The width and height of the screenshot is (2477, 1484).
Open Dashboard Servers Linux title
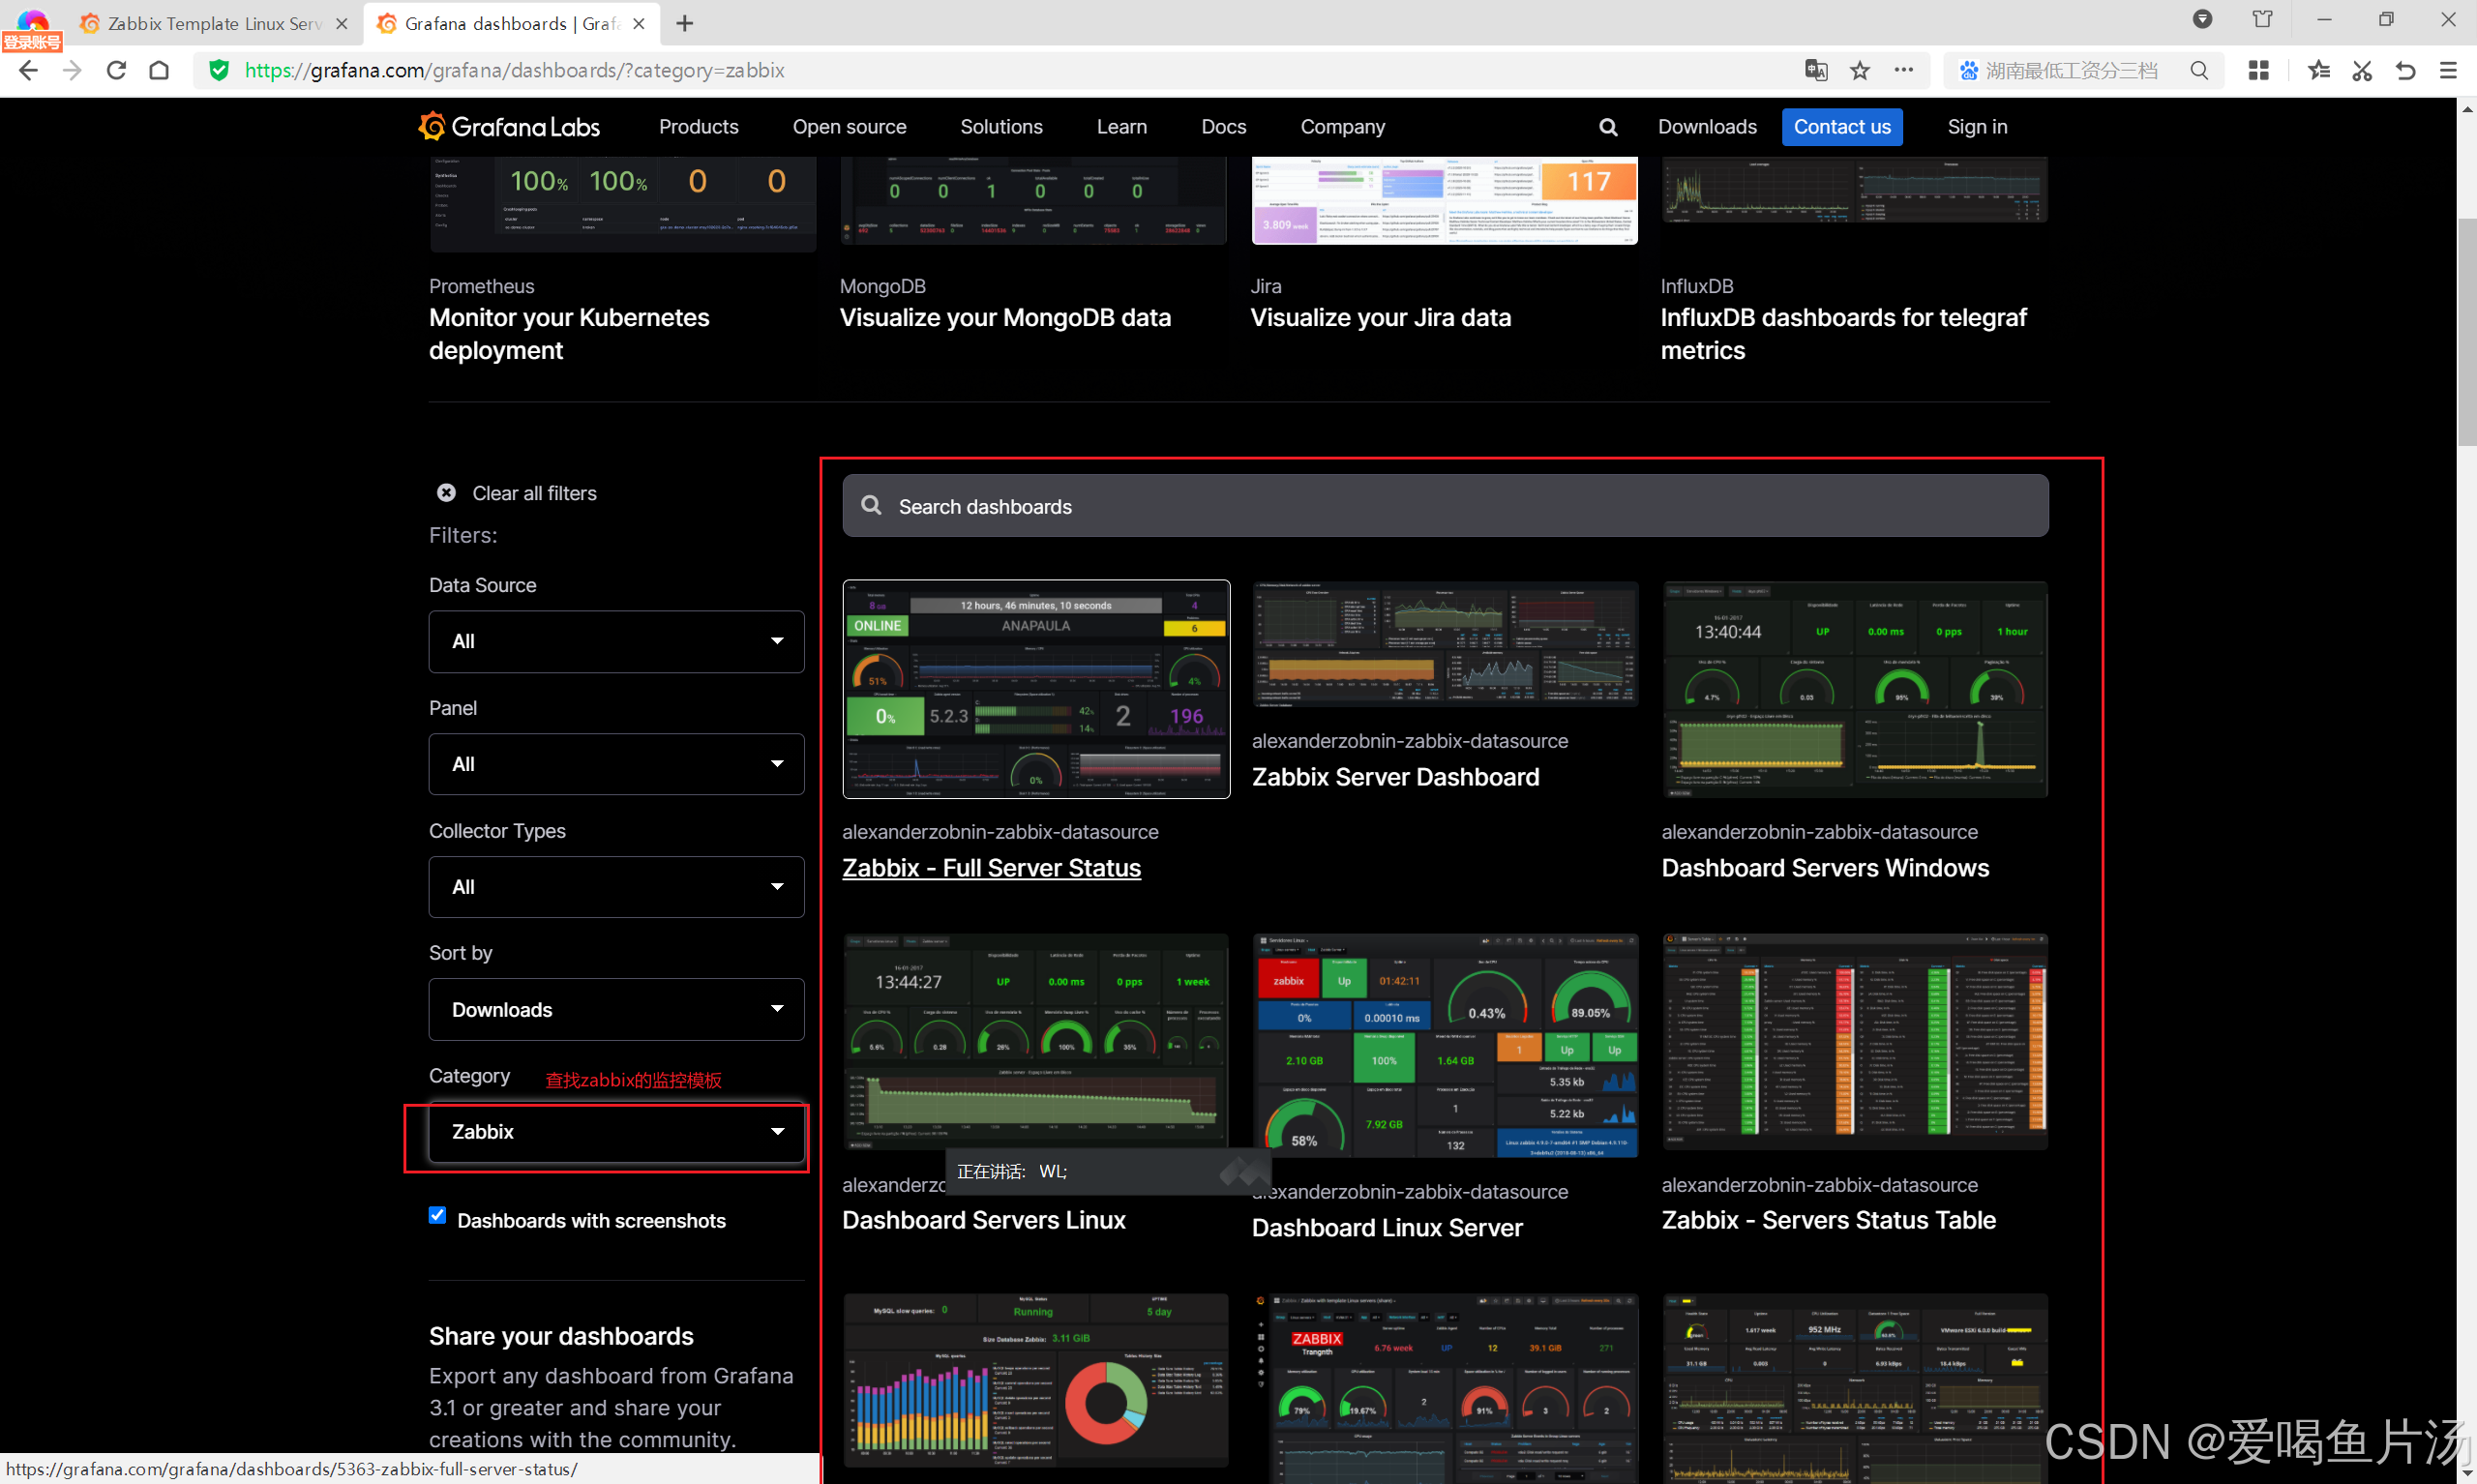point(983,1220)
